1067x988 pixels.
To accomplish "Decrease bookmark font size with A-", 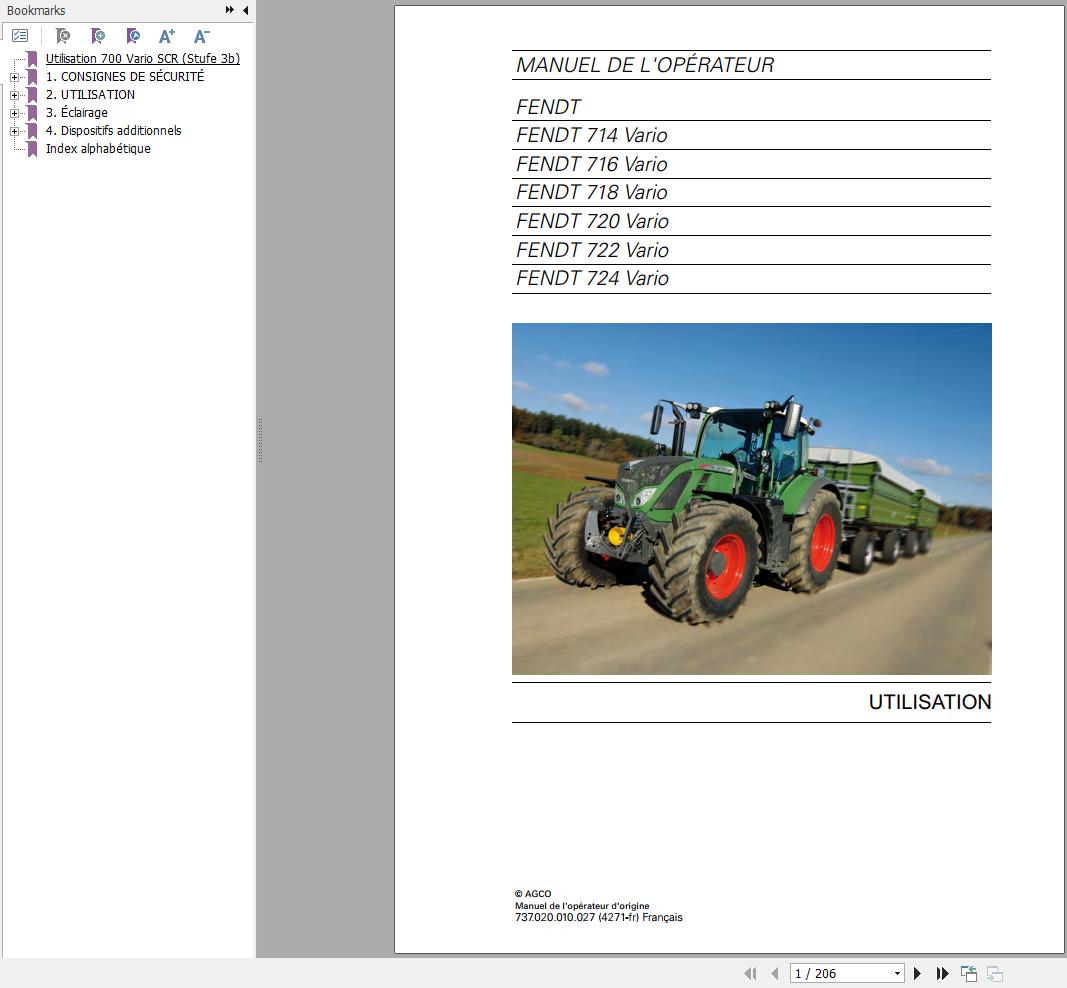I will [x=201, y=35].
